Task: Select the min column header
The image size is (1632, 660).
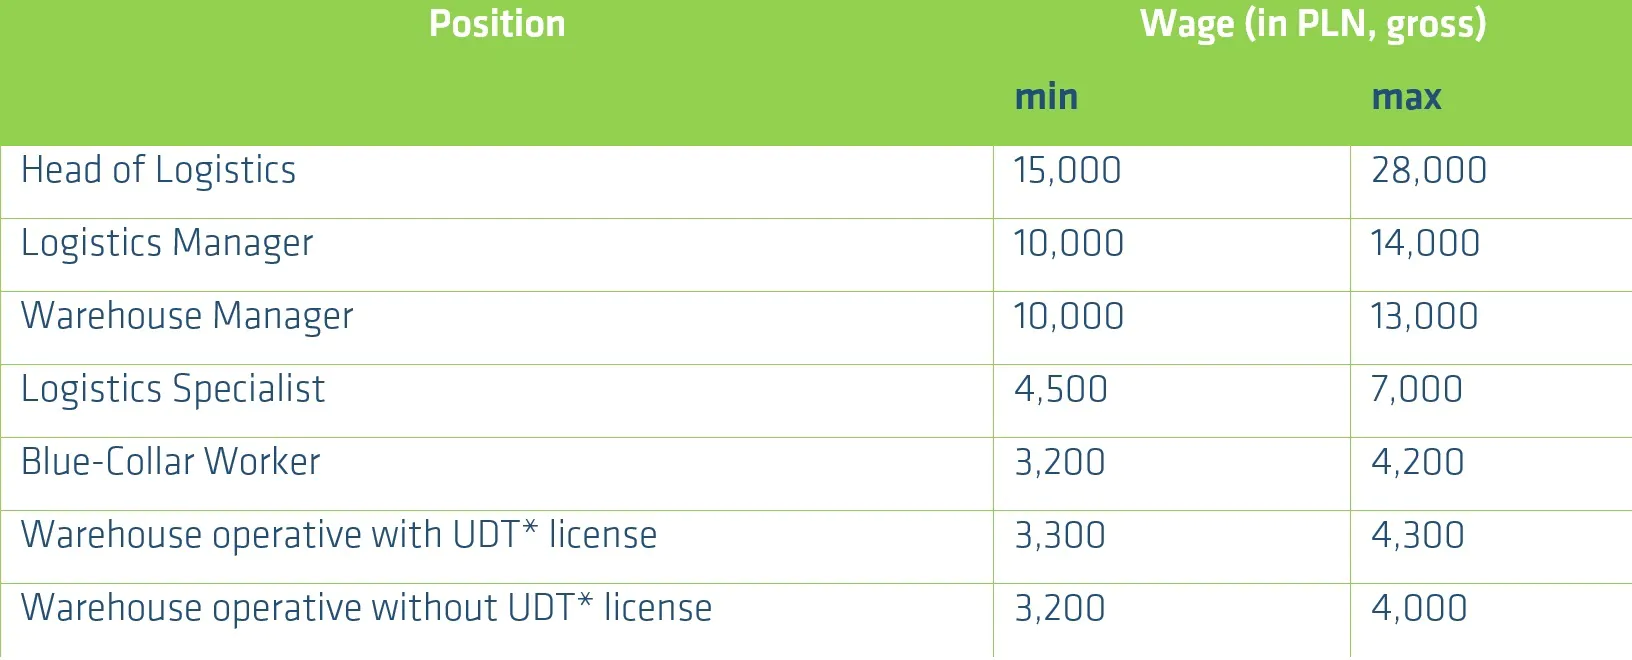Action: 1046,97
